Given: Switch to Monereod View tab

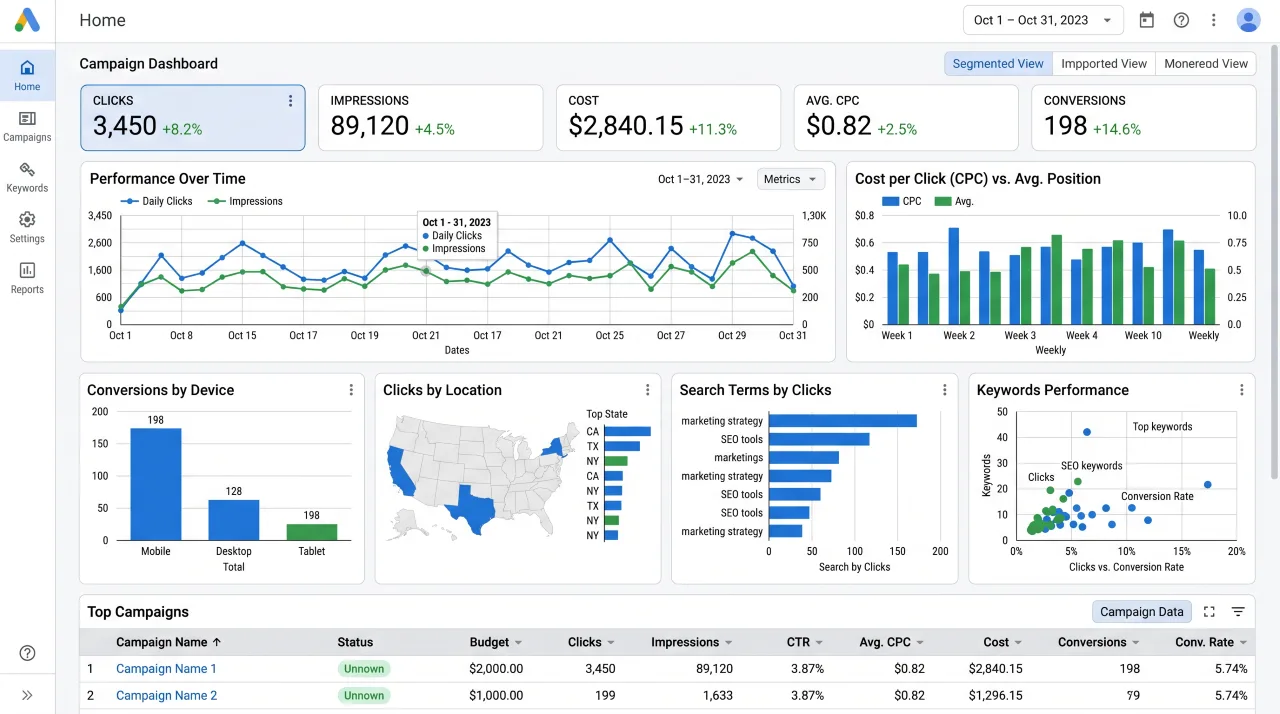Looking at the screenshot, I should 1206,63.
